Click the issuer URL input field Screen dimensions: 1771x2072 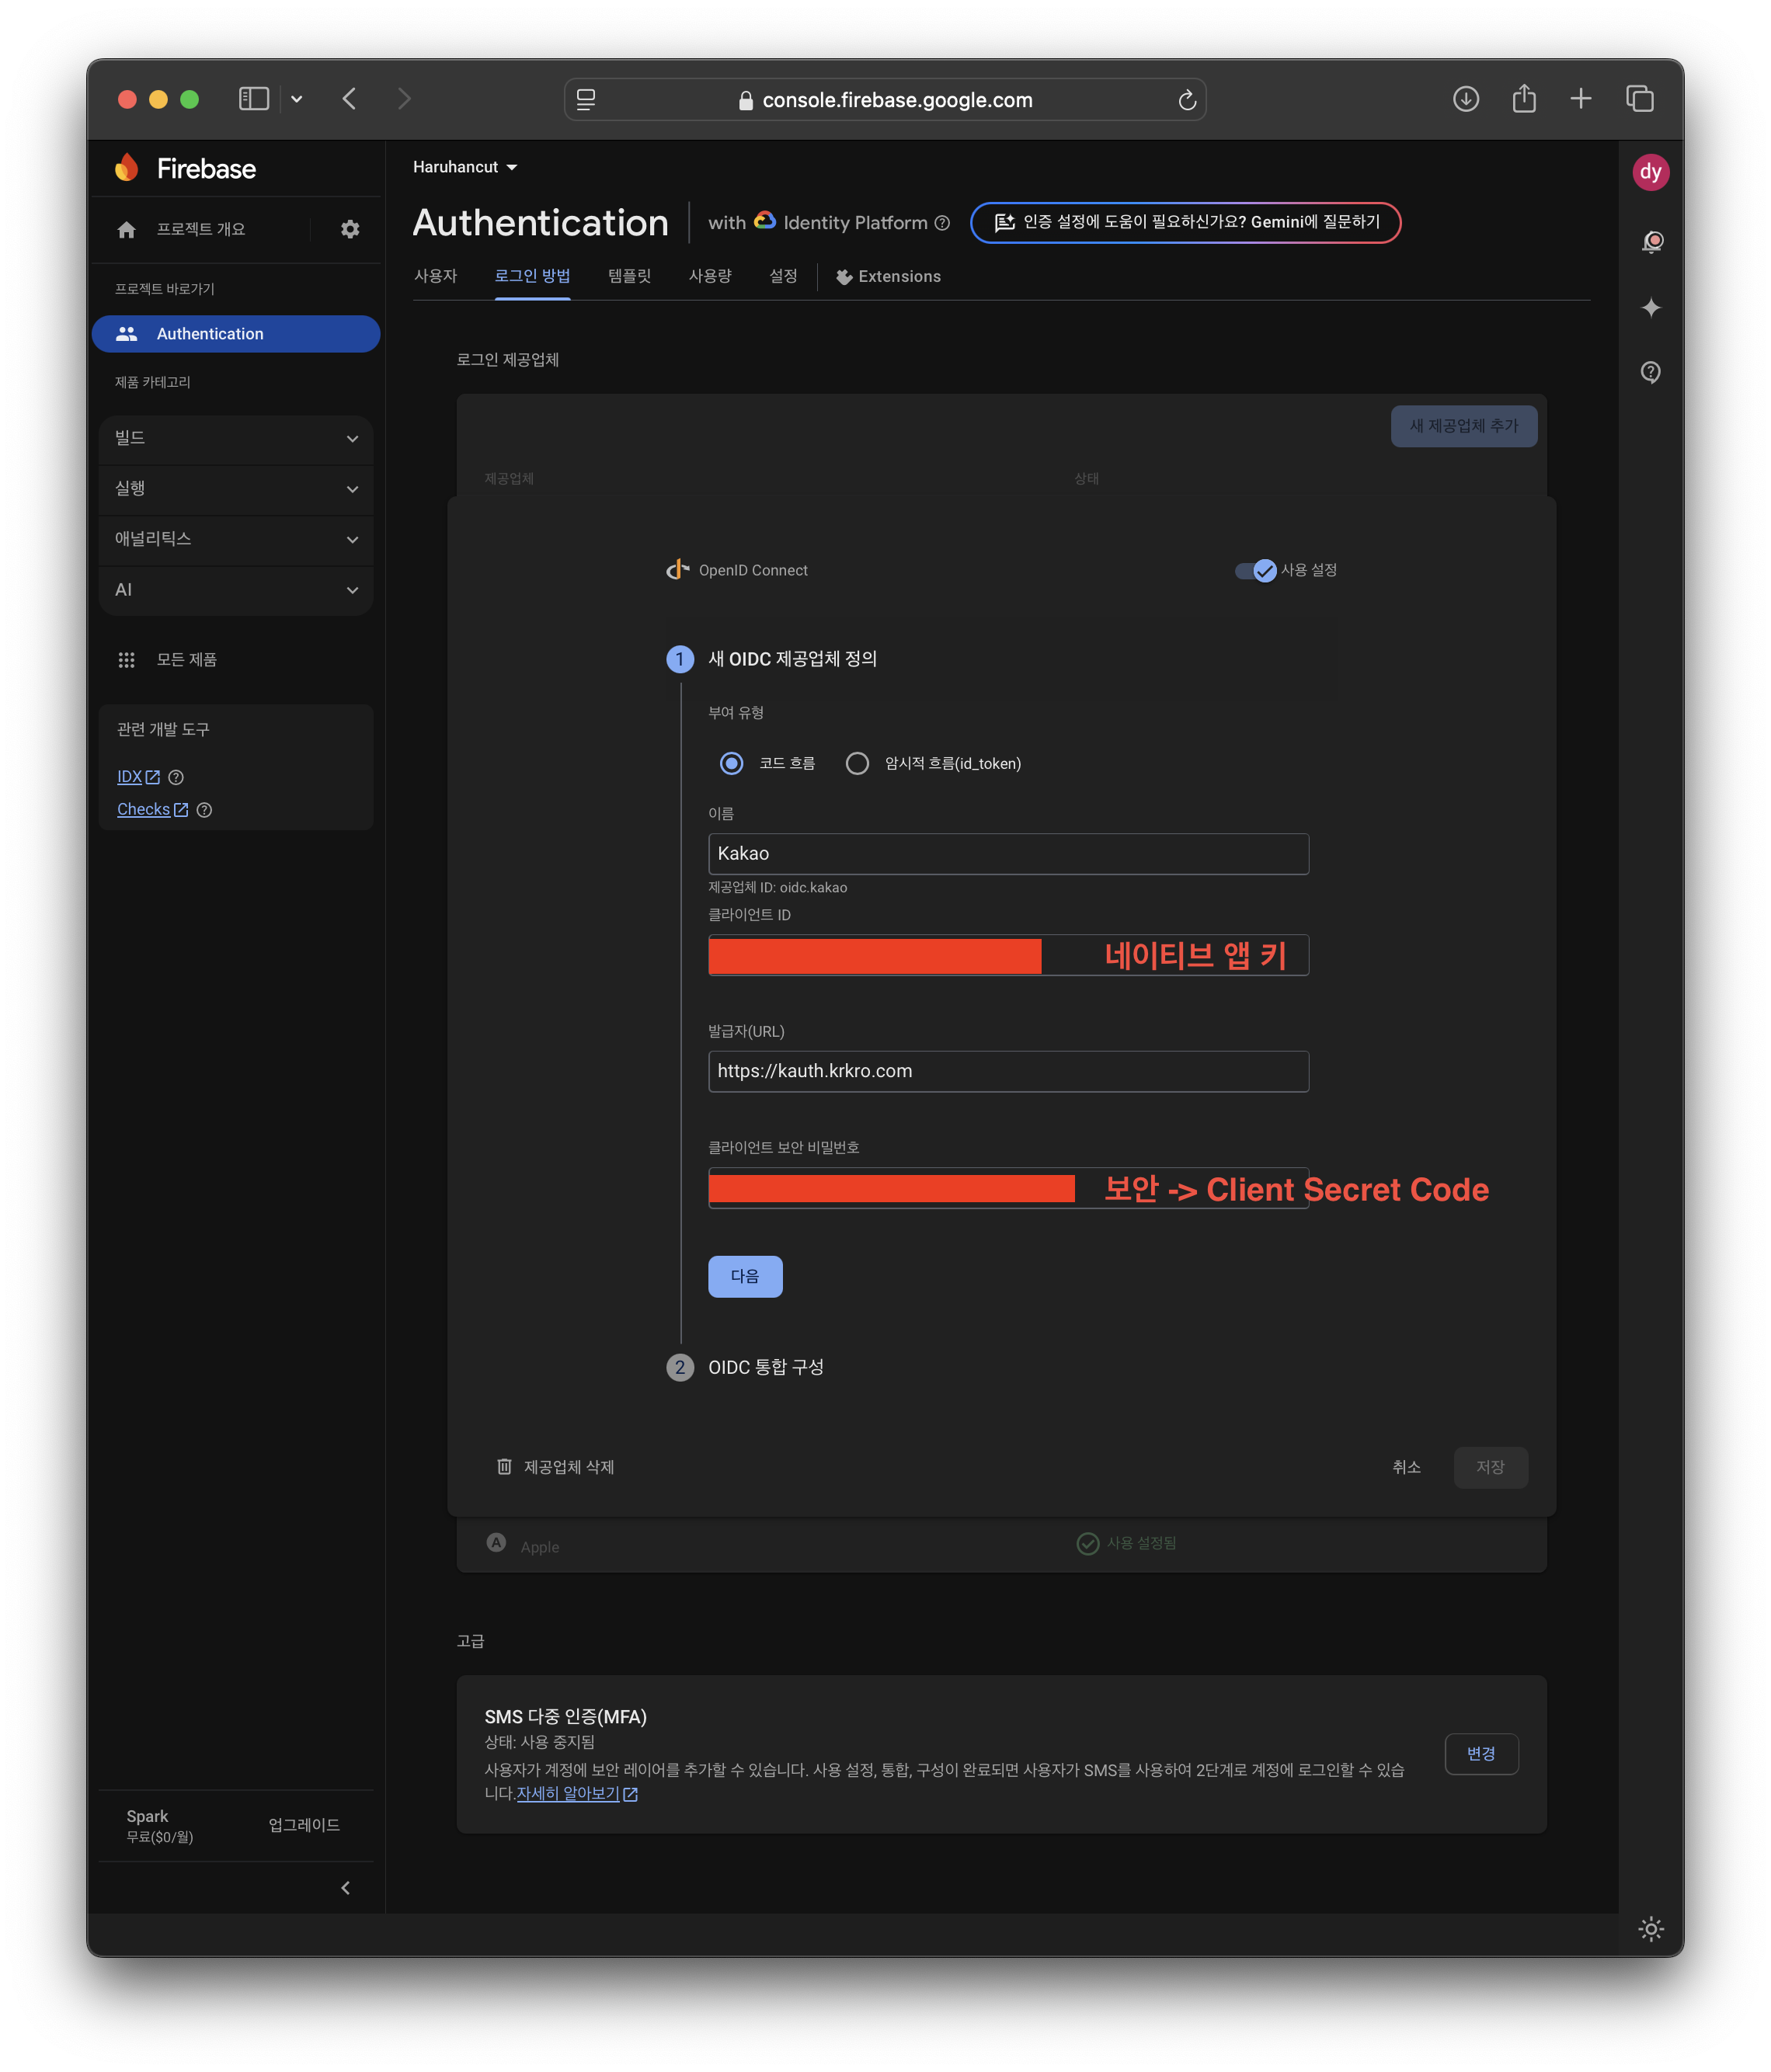1008,1071
